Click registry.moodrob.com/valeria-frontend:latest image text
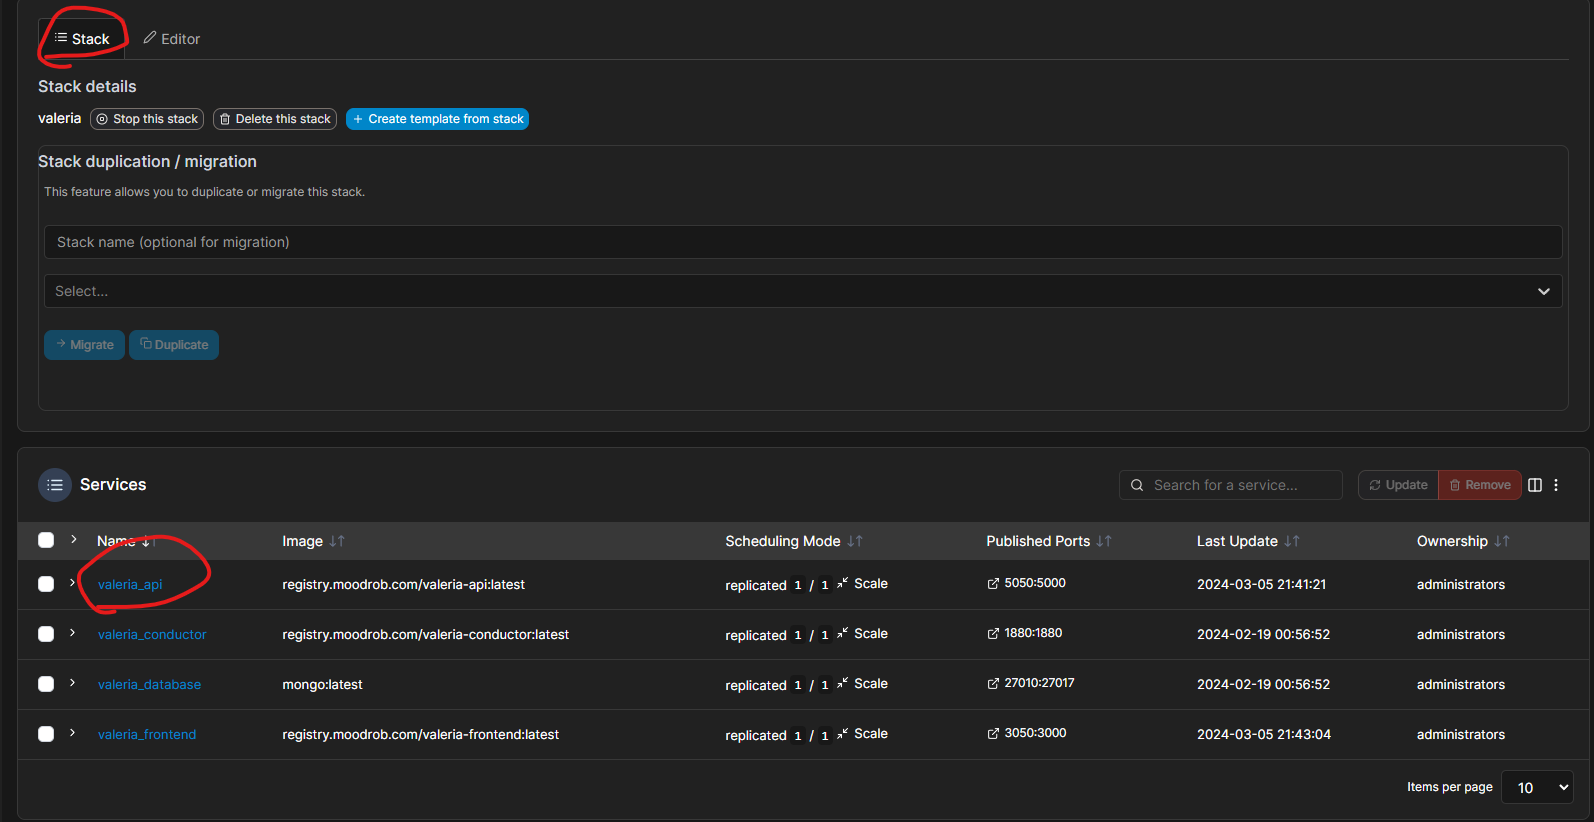The width and height of the screenshot is (1594, 822). tap(420, 735)
